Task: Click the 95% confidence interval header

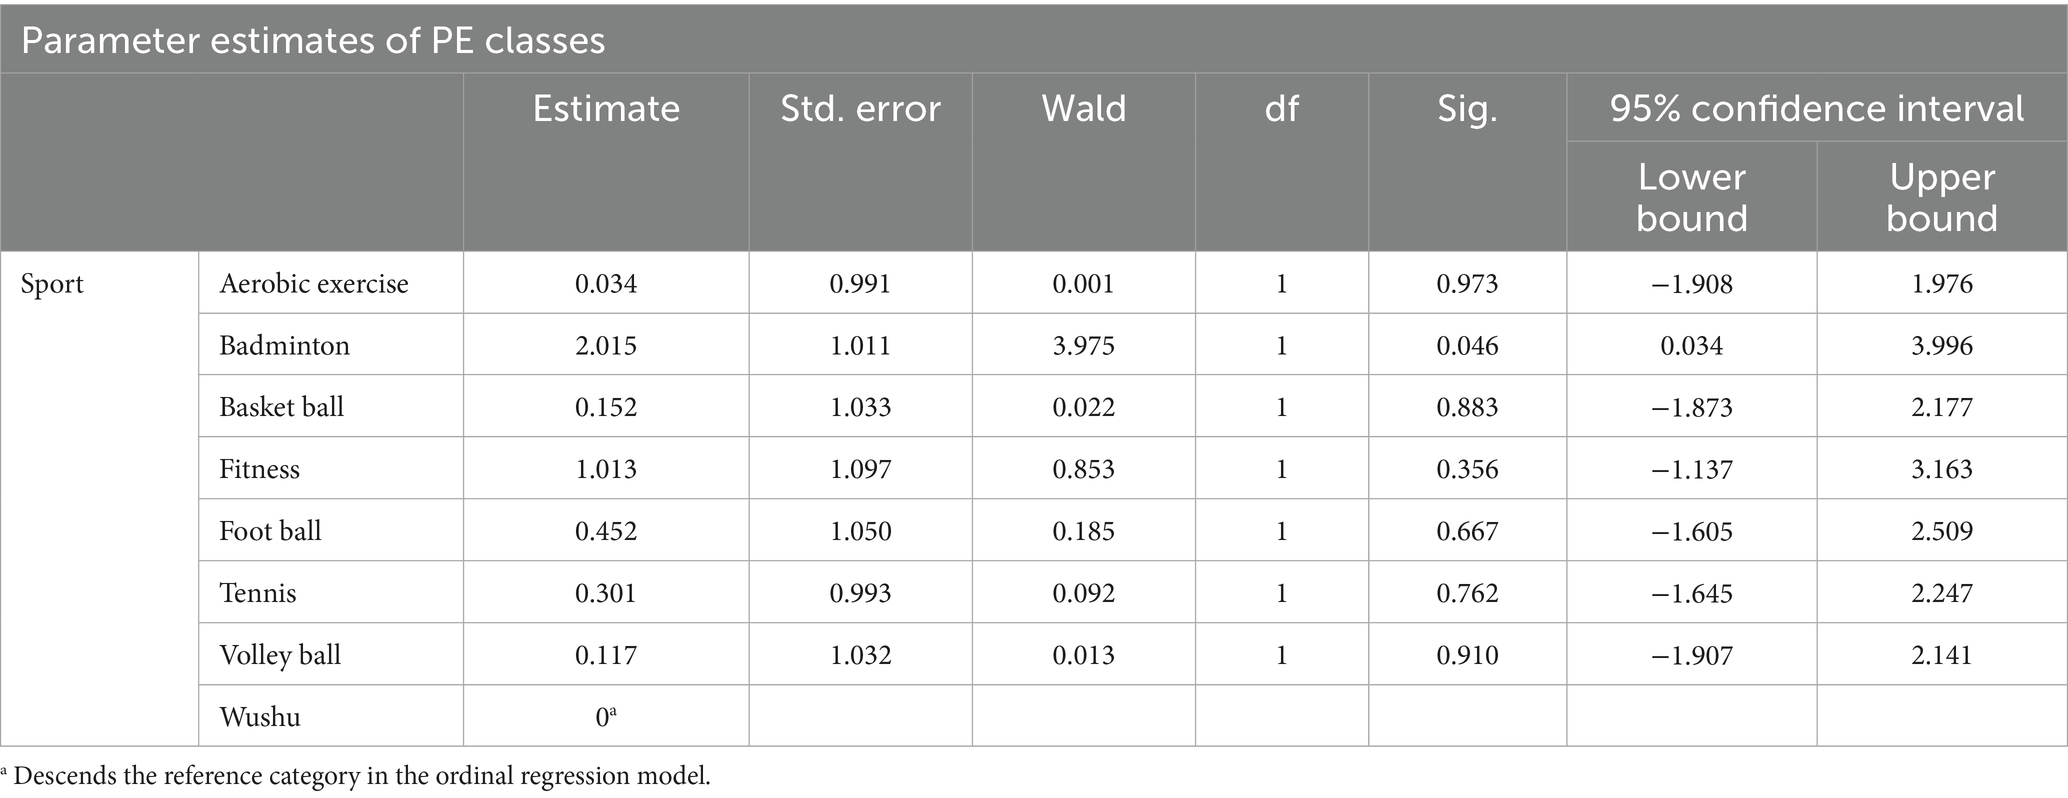Action: 1816,109
